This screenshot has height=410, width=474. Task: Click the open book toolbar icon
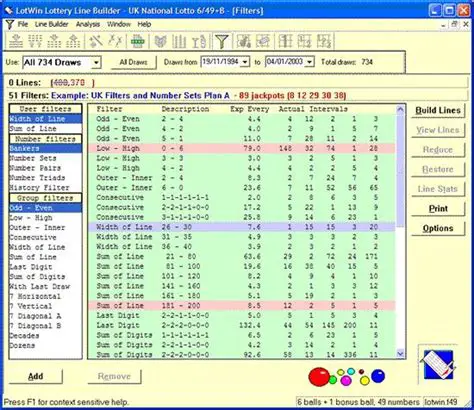pos(161,41)
